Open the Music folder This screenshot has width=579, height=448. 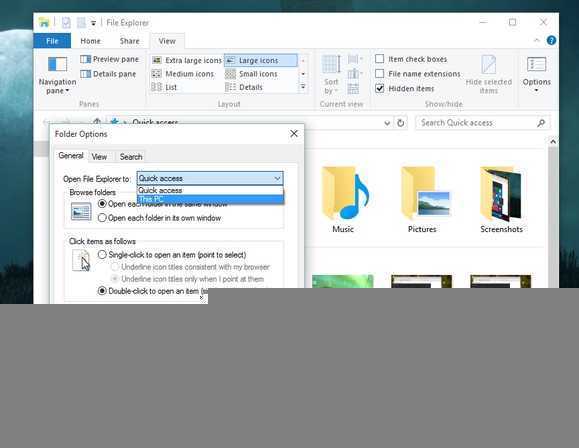pyautogui.click(x=343, y=200)
